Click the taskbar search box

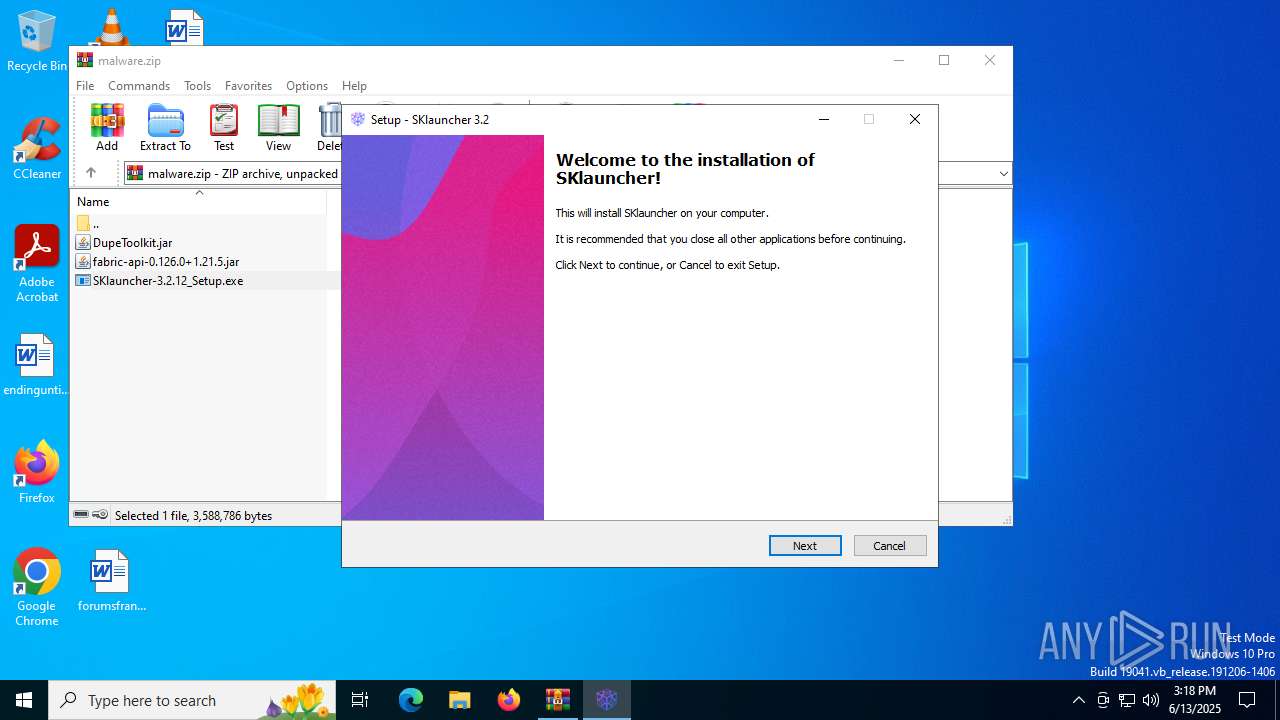point(192,700)
